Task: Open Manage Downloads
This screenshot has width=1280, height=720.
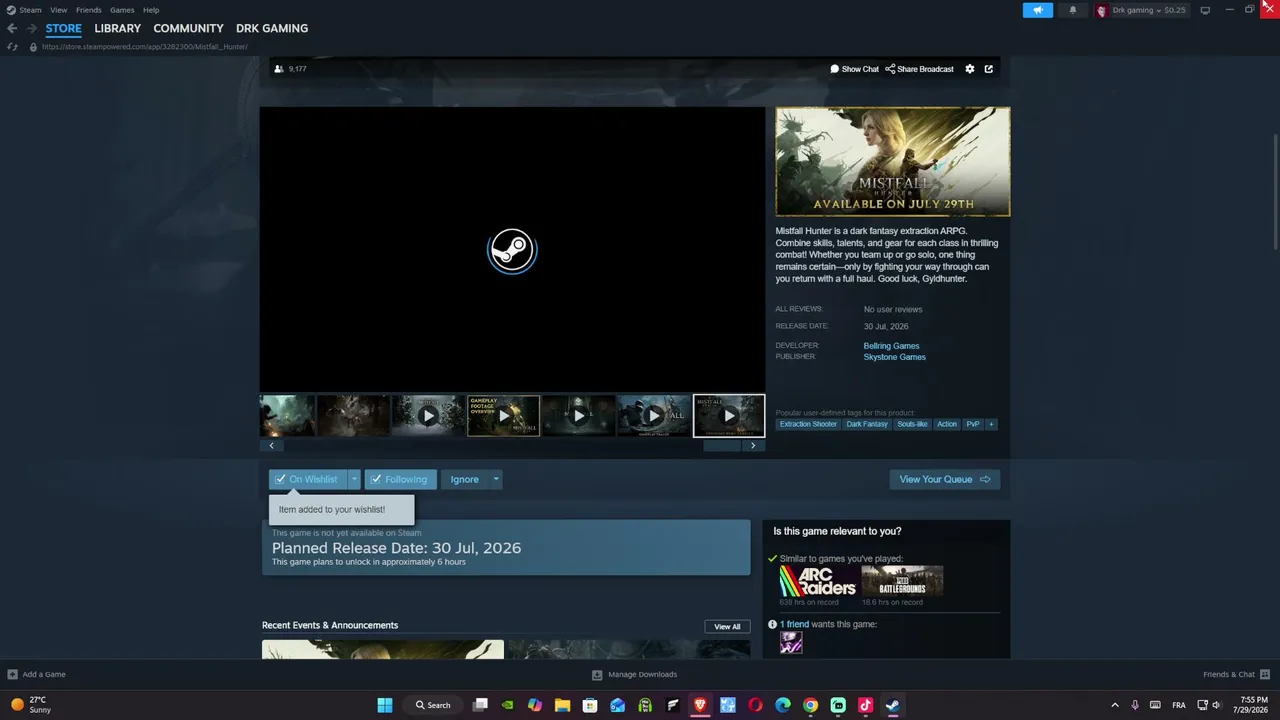Action: 634,675
